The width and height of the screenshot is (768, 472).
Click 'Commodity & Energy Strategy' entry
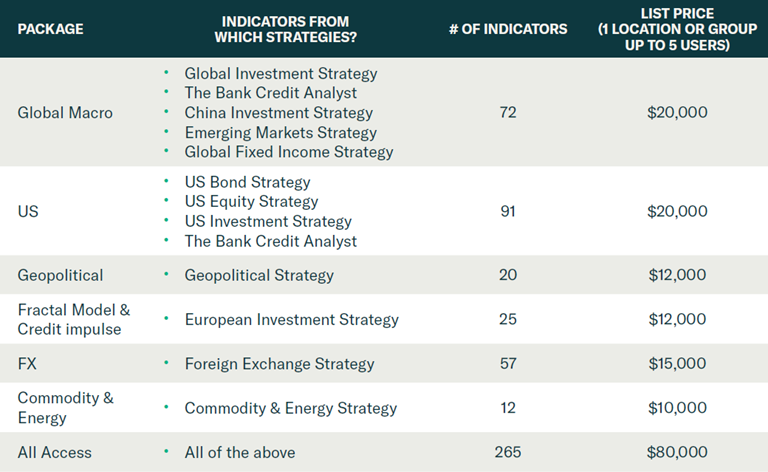pos(290,408)
